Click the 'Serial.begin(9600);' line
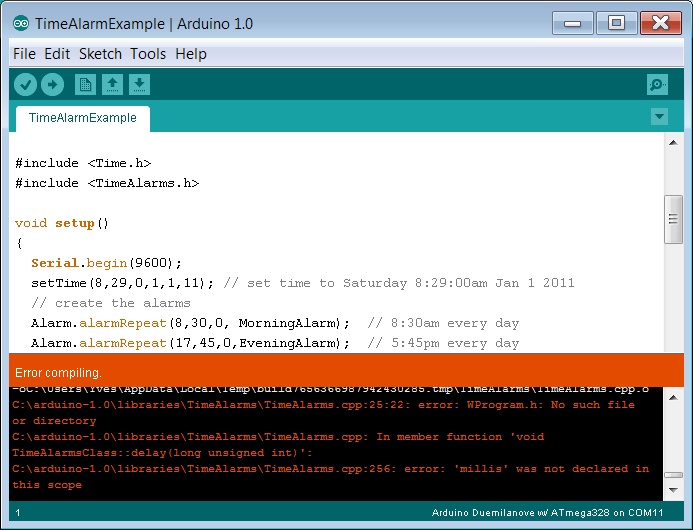 tap(106, 263)
